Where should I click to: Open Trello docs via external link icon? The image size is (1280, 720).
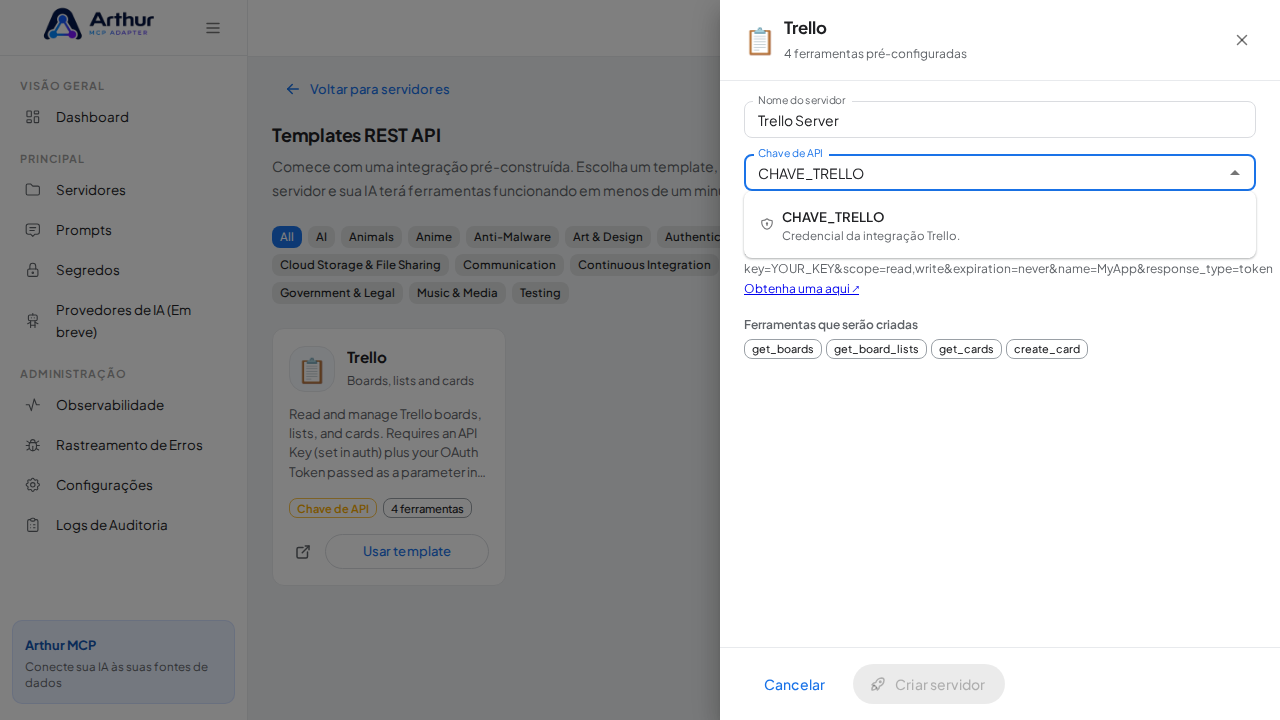pyautogui.click(x=303, y=552)
